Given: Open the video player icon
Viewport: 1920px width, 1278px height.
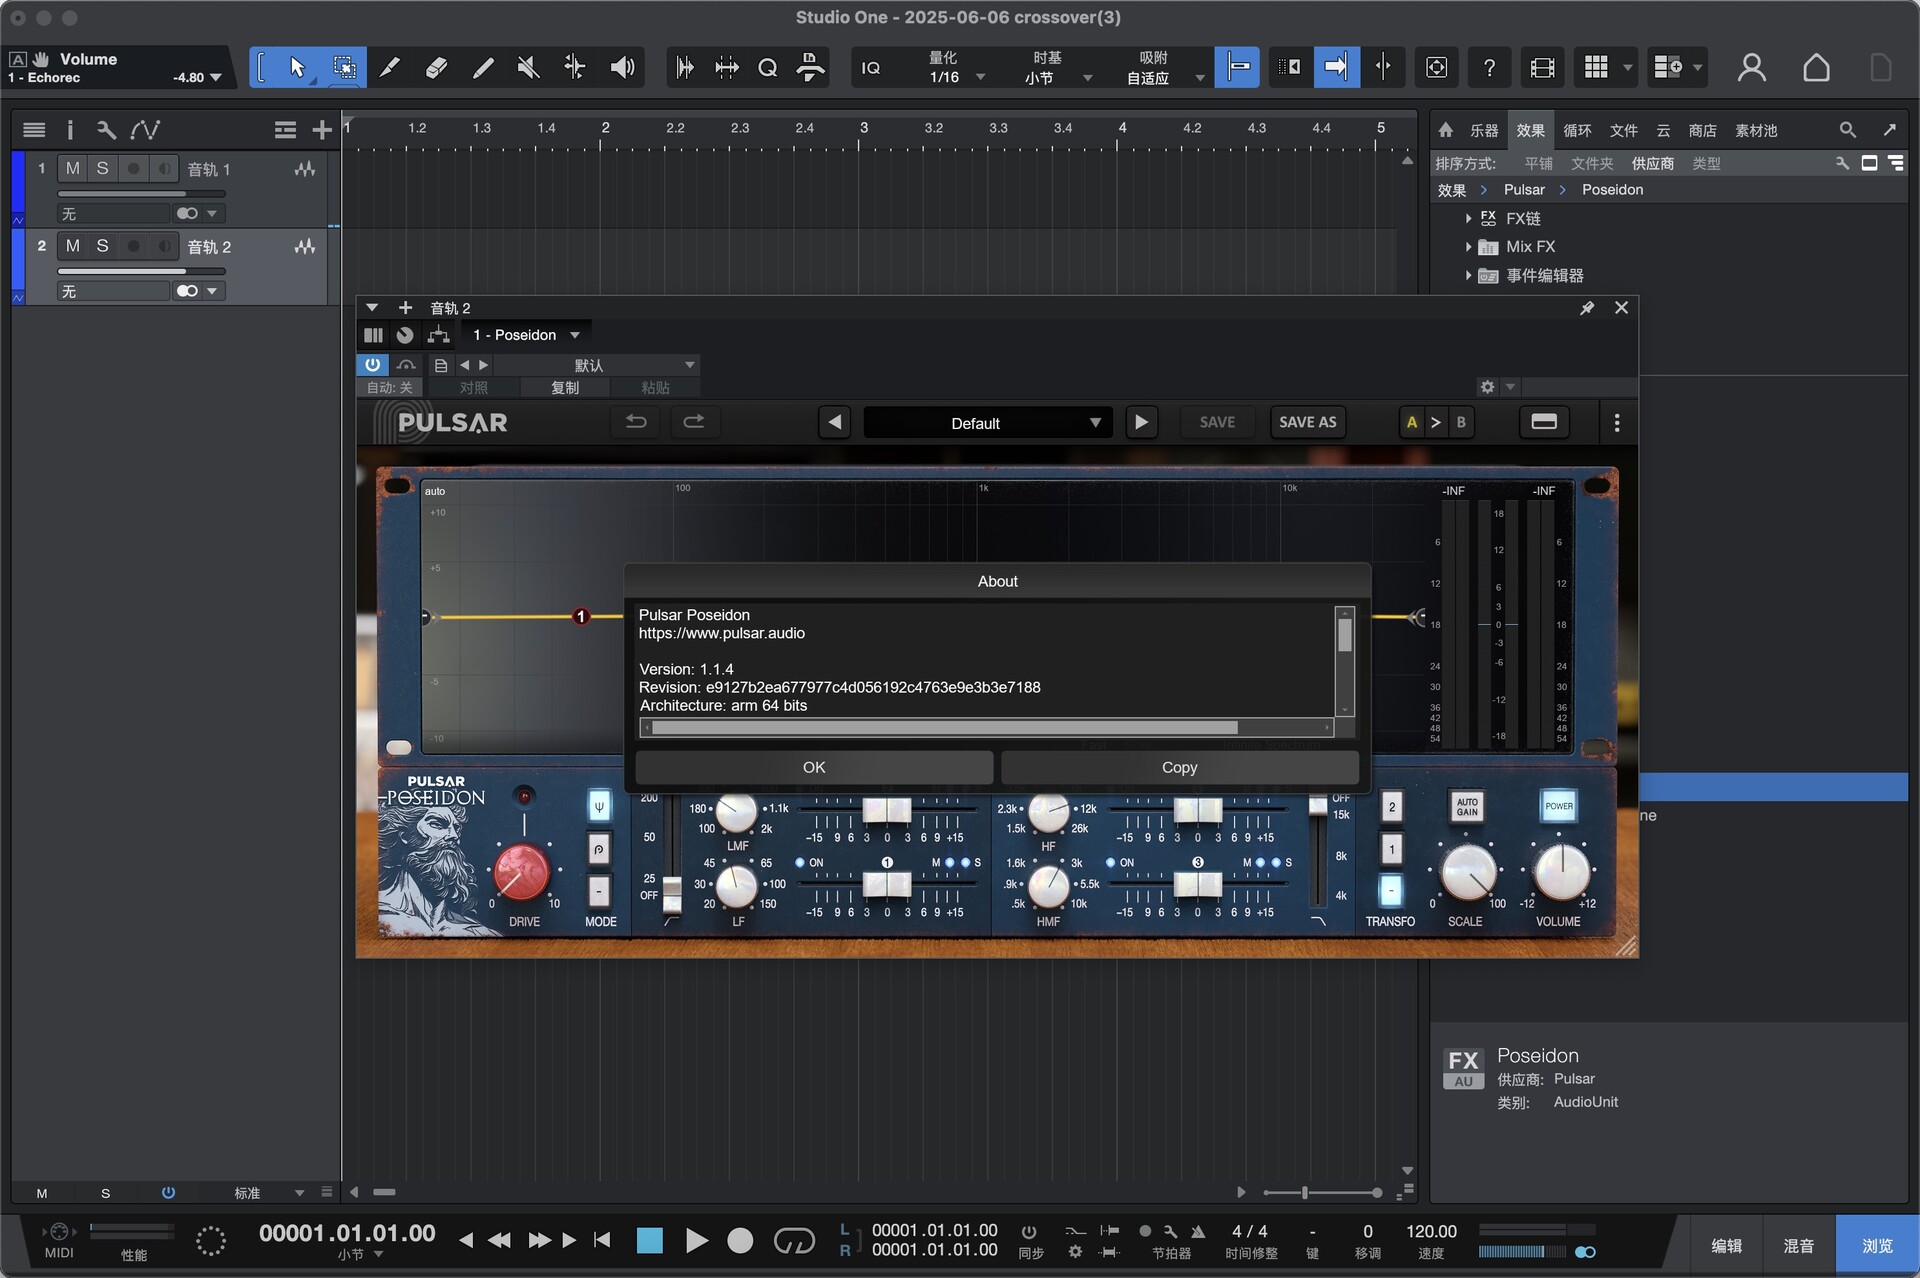Looking at the screenshot, I should click(1542, 67).
